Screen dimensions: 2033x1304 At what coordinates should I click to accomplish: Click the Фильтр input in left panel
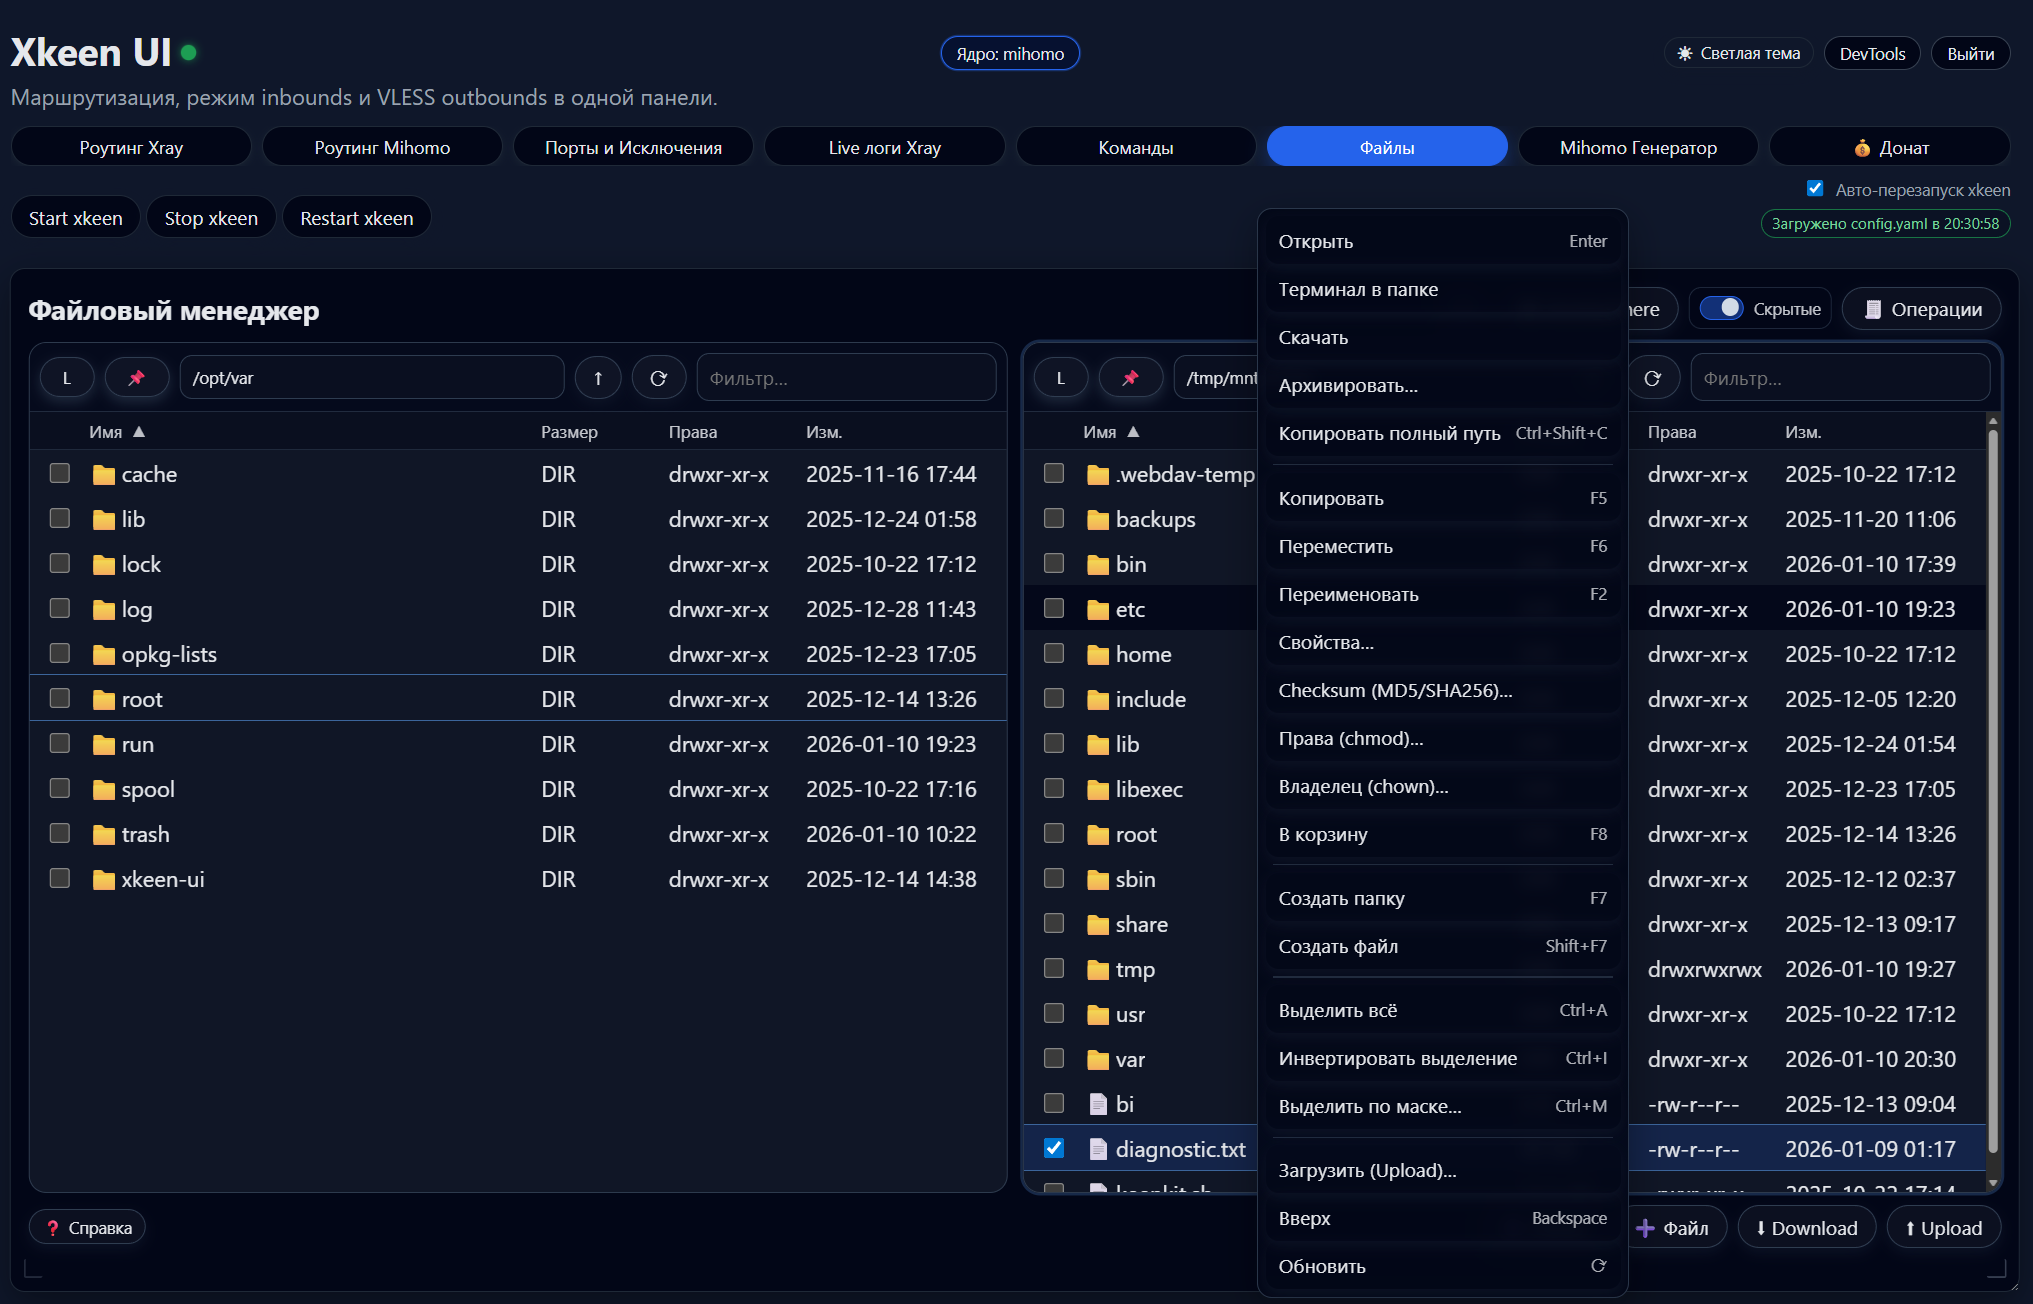click(846, 377)
